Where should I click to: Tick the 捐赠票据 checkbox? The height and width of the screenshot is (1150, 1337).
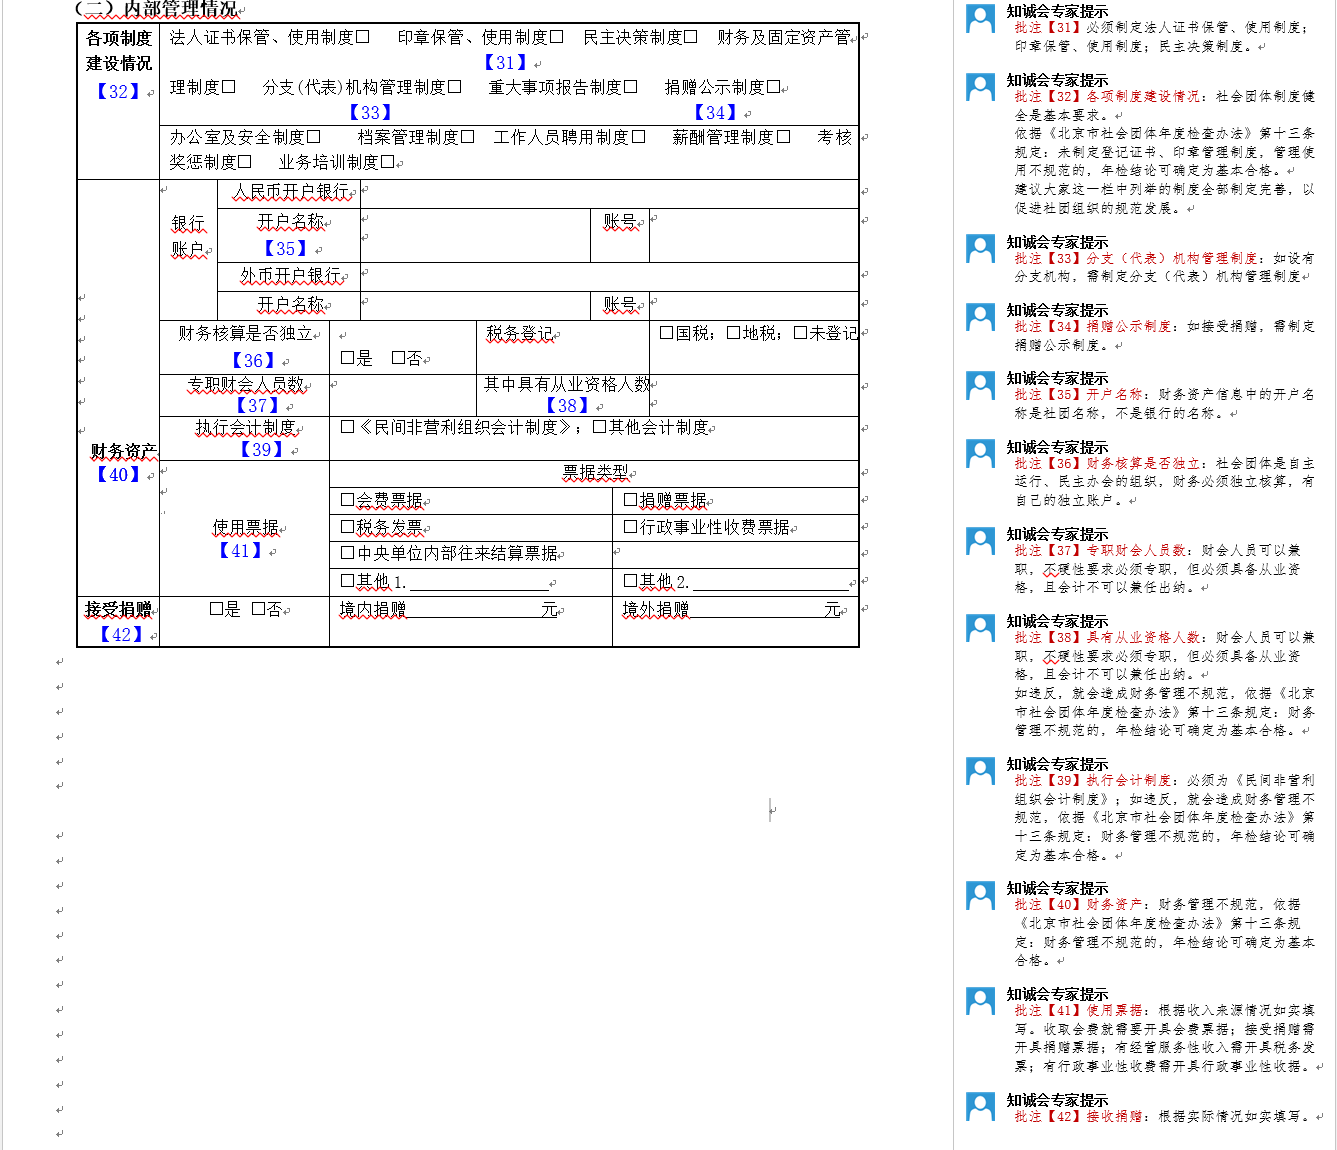click(x=631, y=500)
